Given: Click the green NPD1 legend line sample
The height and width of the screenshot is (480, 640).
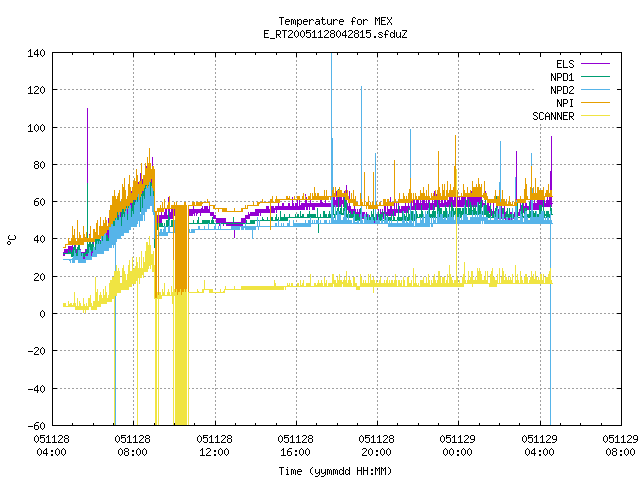Looking at the screenshot, I should (595, 76).
